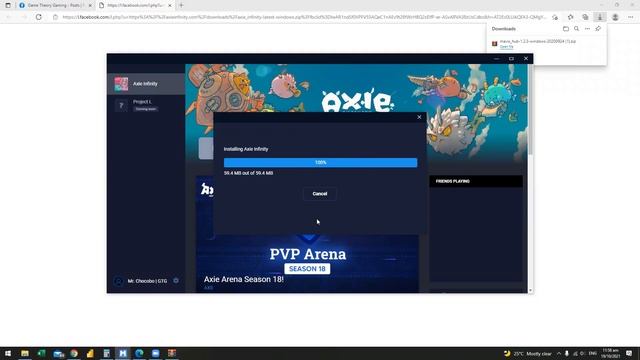
Task: Open the Windows Start menu
Action: (8, 353)
